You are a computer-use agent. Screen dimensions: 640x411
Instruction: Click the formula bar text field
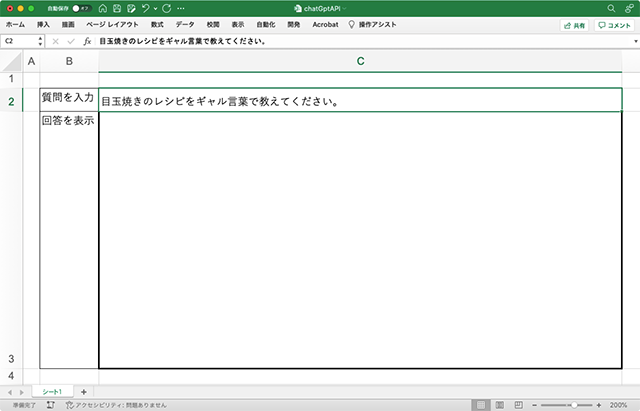pyautogui.click(x=360, y=41)
